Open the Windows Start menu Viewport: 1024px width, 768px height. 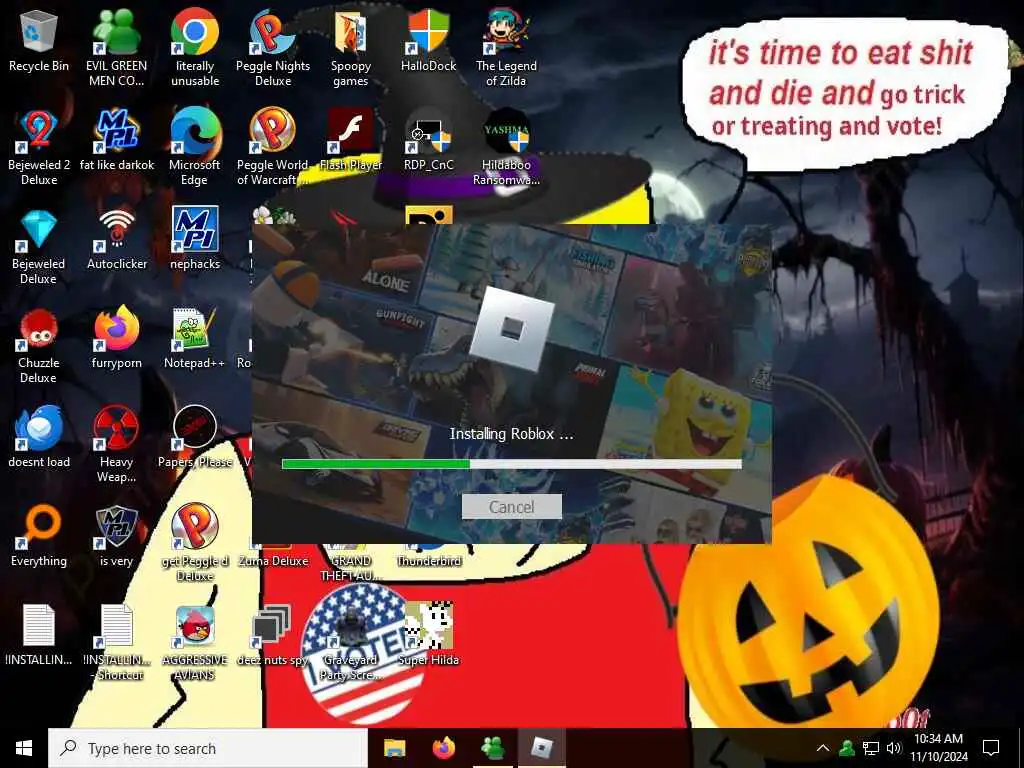pyautogui.click(x=24, y=748)
